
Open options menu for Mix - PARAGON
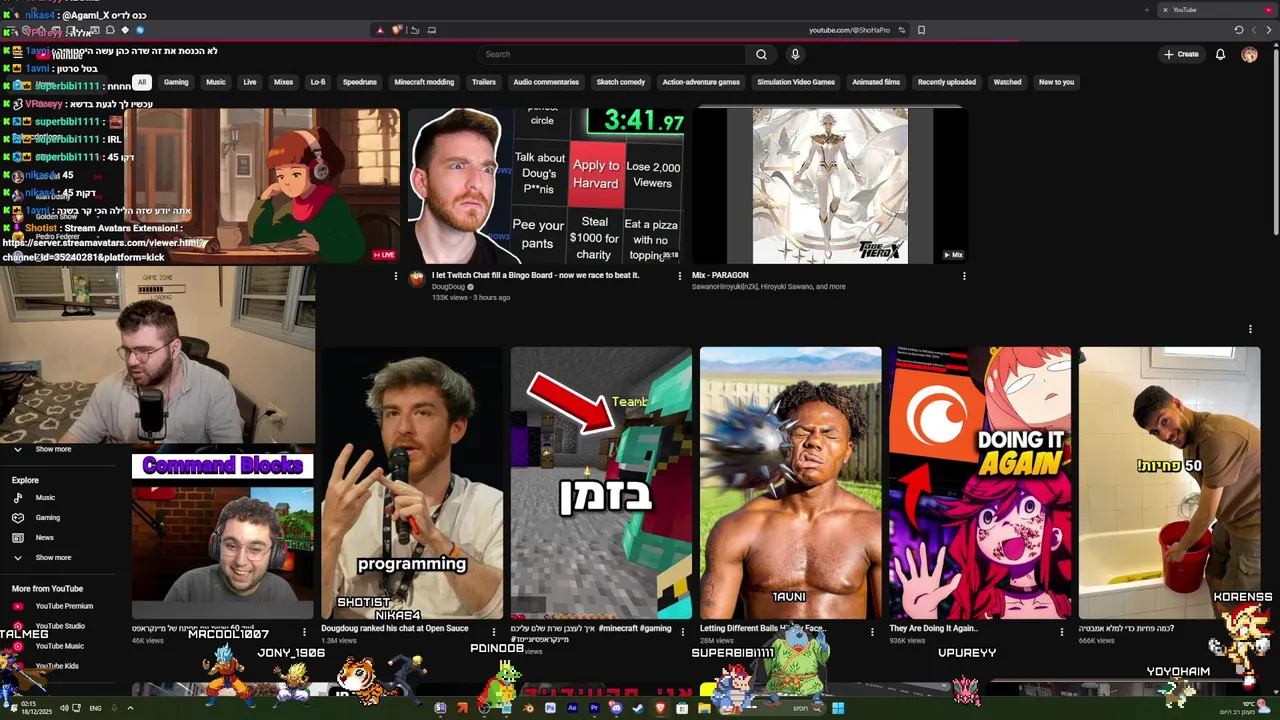[x=964, y=276]
